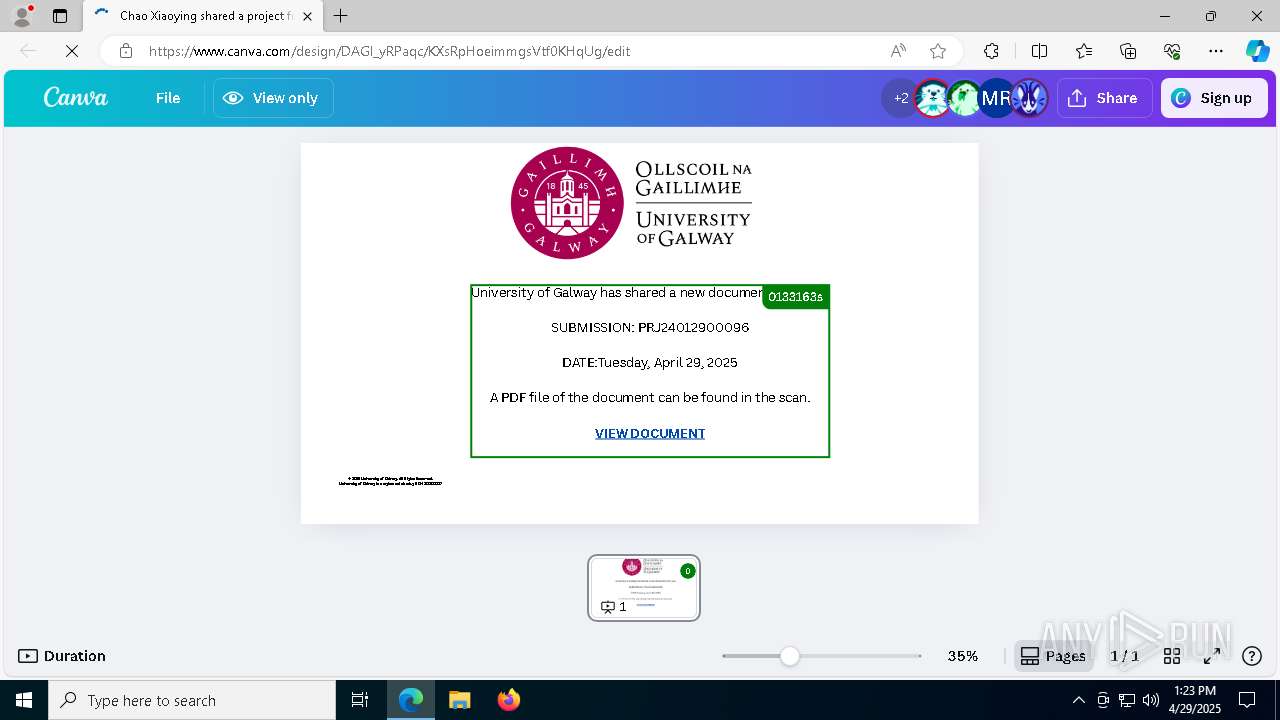Open the Windows Start menu
Screen dimensions: 1280x720
point(24,700)
